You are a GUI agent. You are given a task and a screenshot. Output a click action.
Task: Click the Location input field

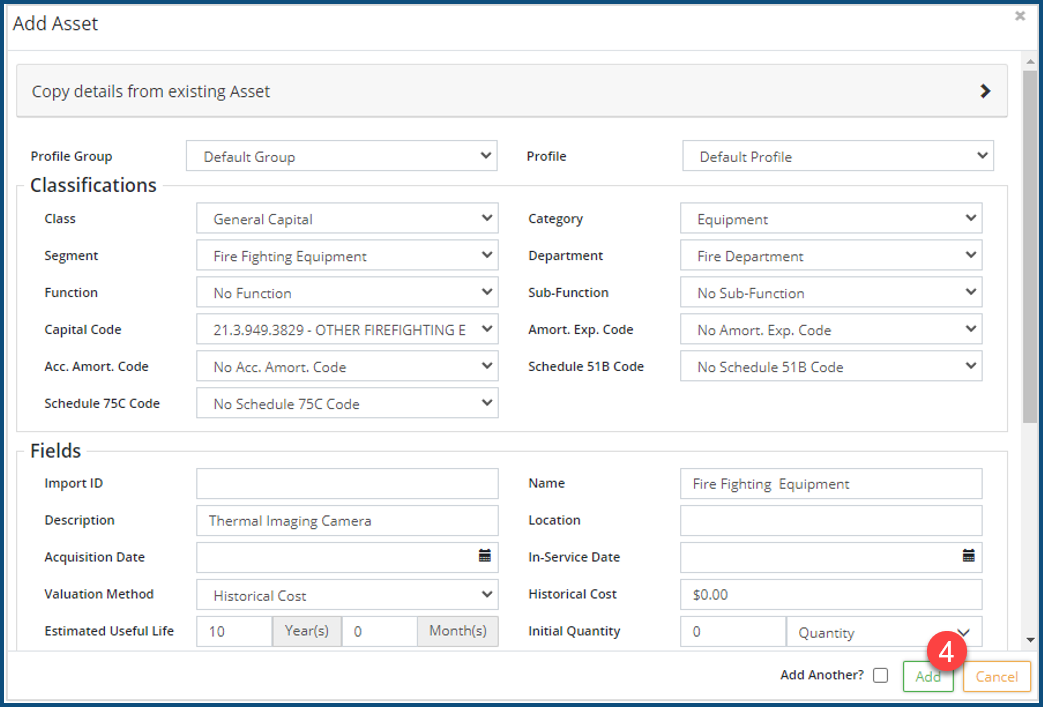tap(830, 521)
